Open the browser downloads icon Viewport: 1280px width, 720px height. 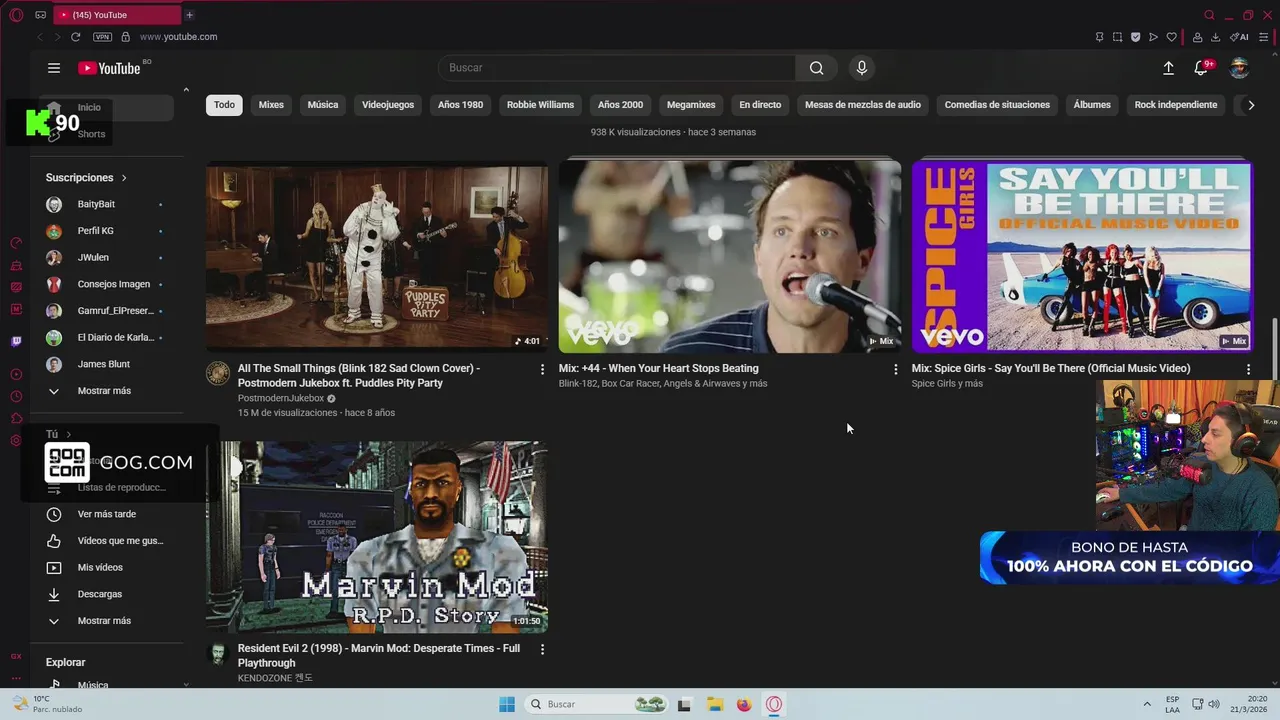click(1215, 37)
